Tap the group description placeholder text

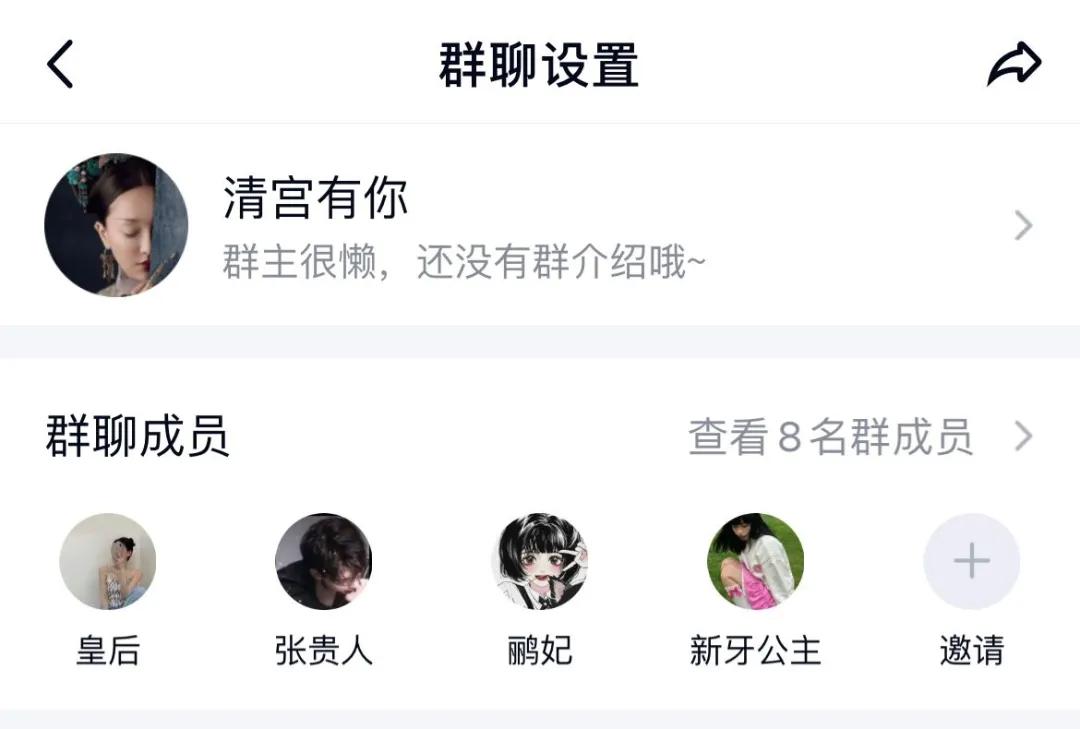[x=460, y=262]
